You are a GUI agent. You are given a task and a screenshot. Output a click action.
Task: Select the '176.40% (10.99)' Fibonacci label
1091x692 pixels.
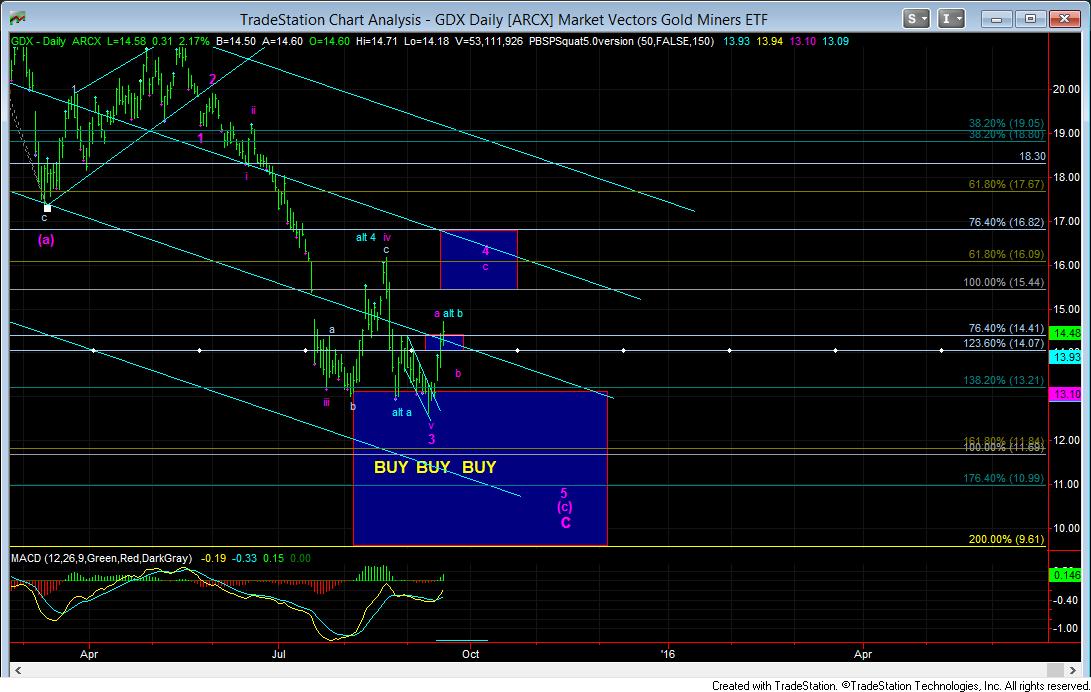[x=1003, y=478]
